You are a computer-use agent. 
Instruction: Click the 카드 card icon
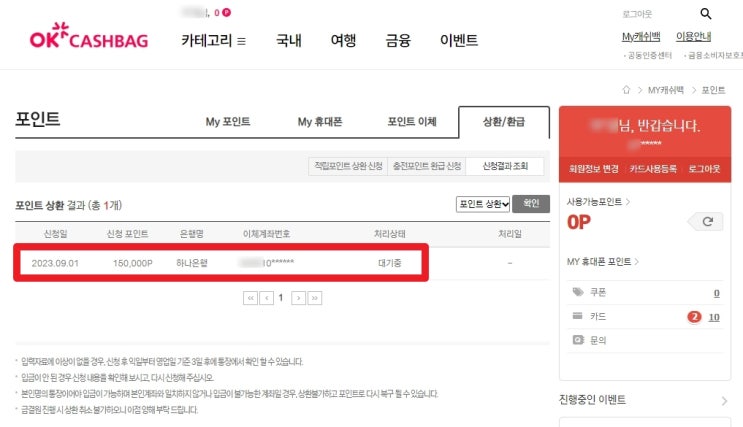[x=578, y=316]
